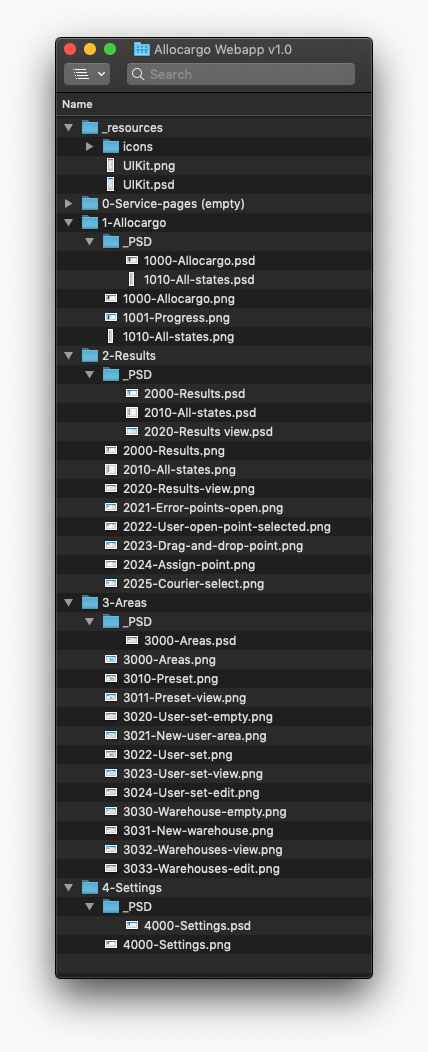428x1052 pixels.
Task: Open the list view options dropdown
Action: point(87,74)
